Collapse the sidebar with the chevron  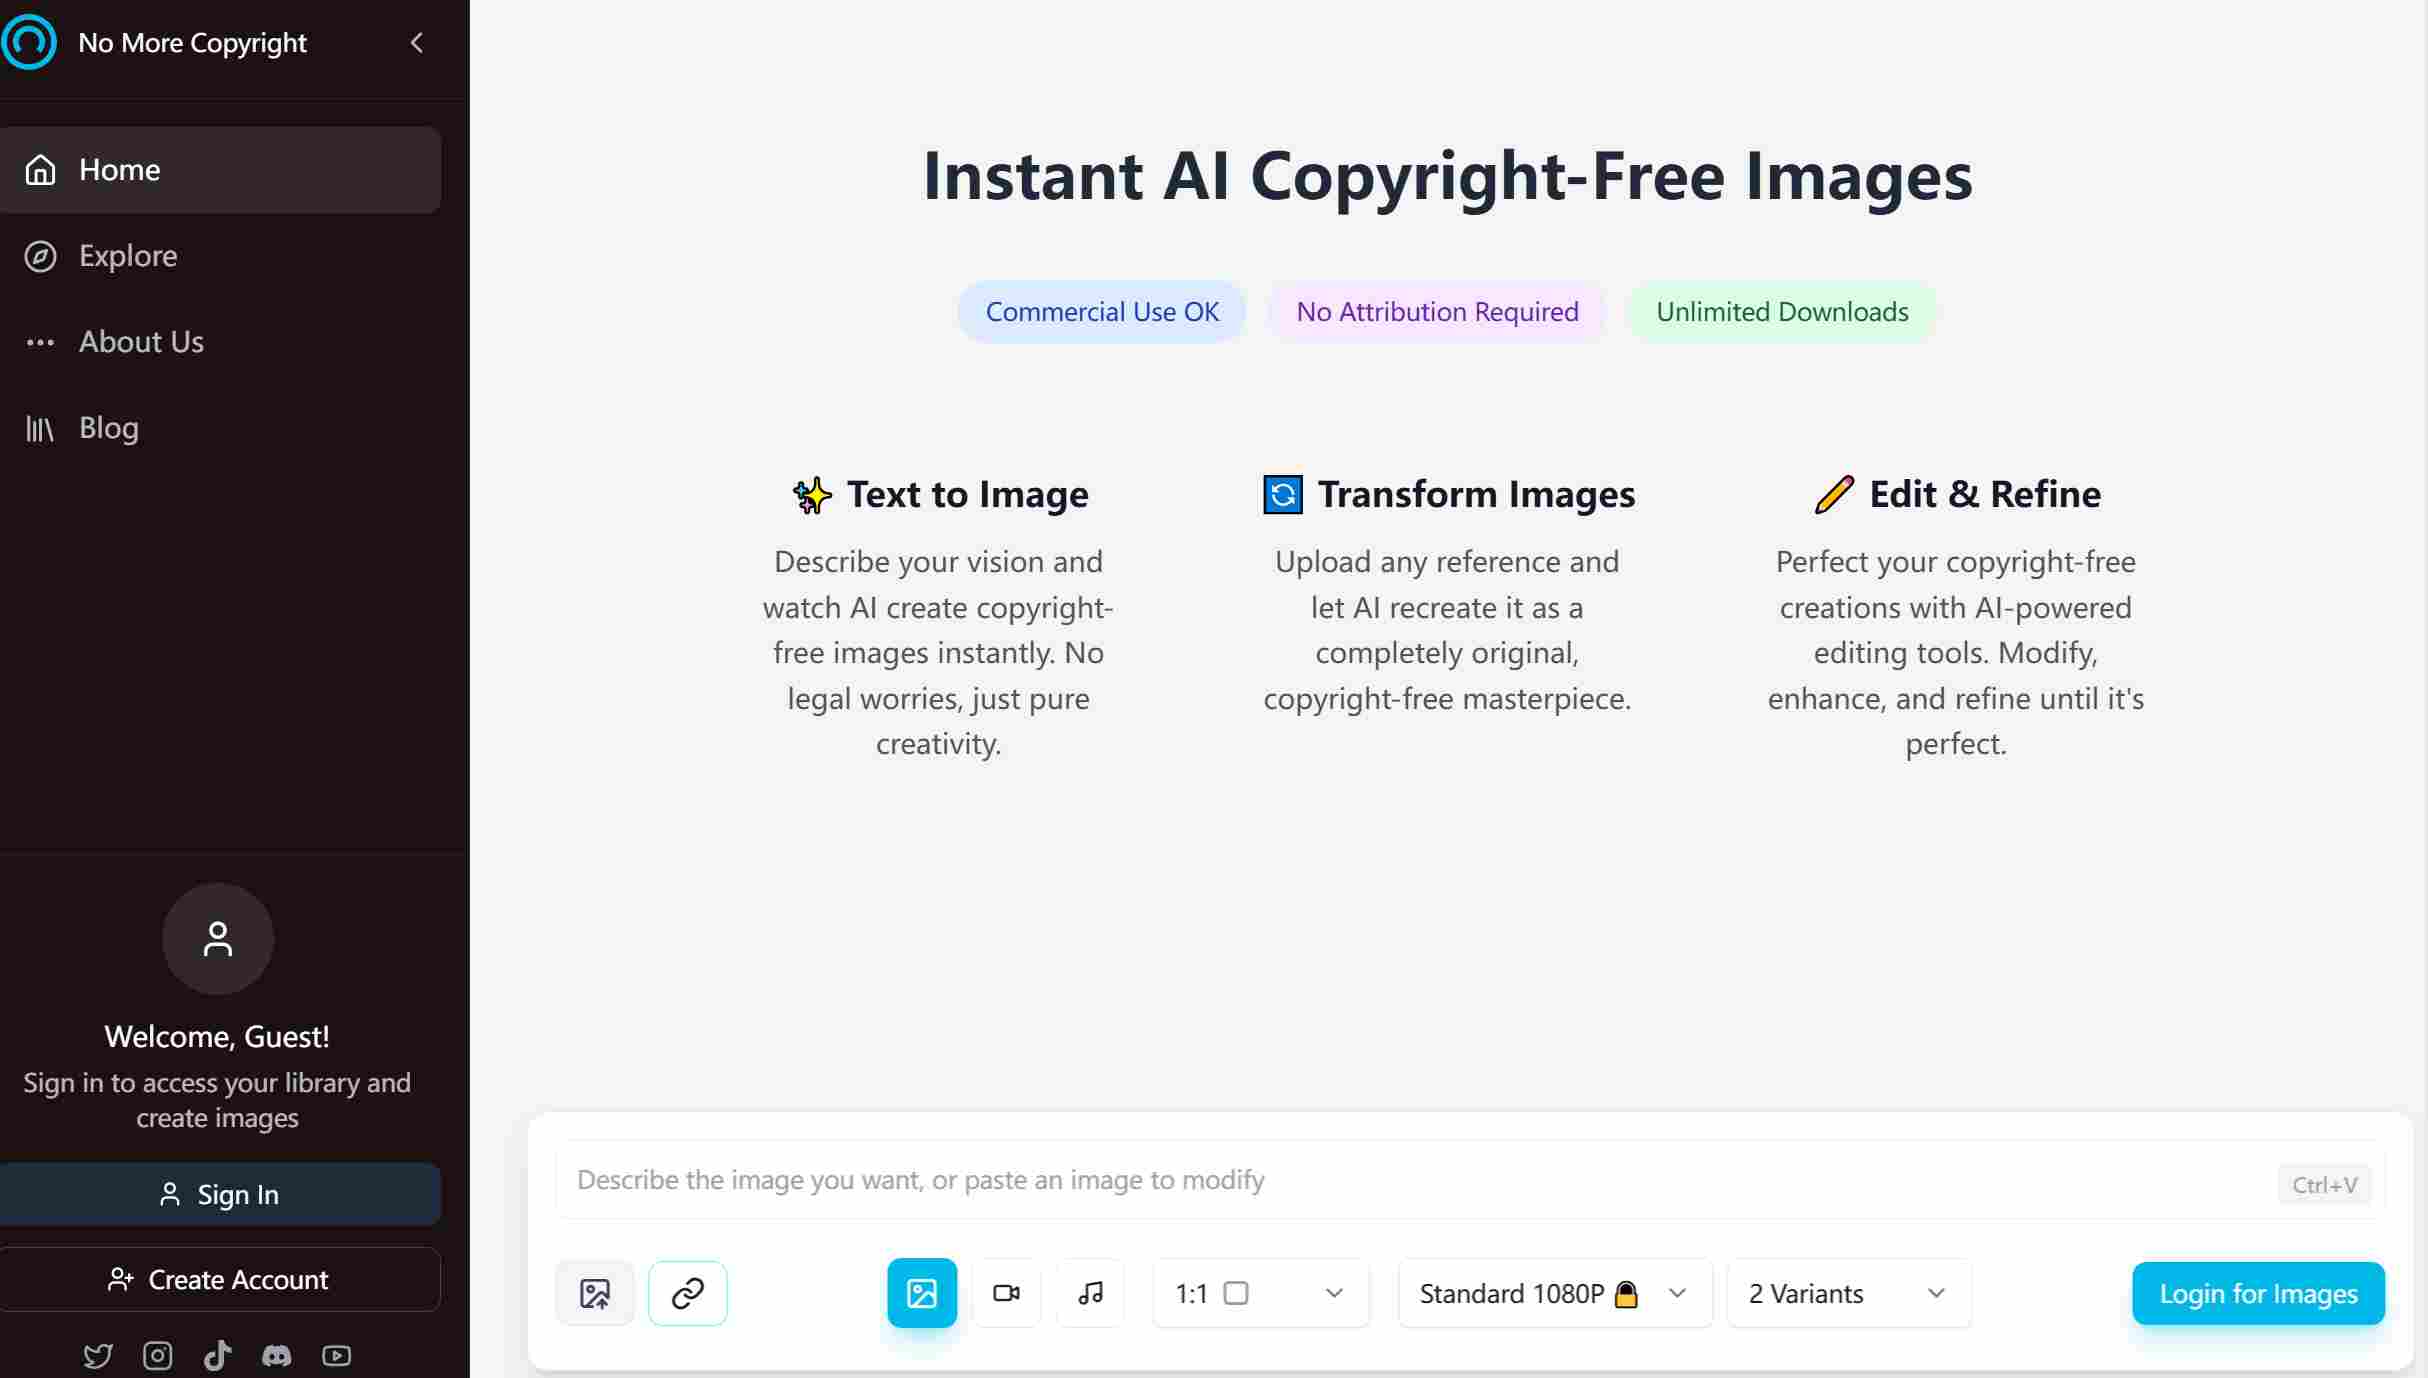417,42
